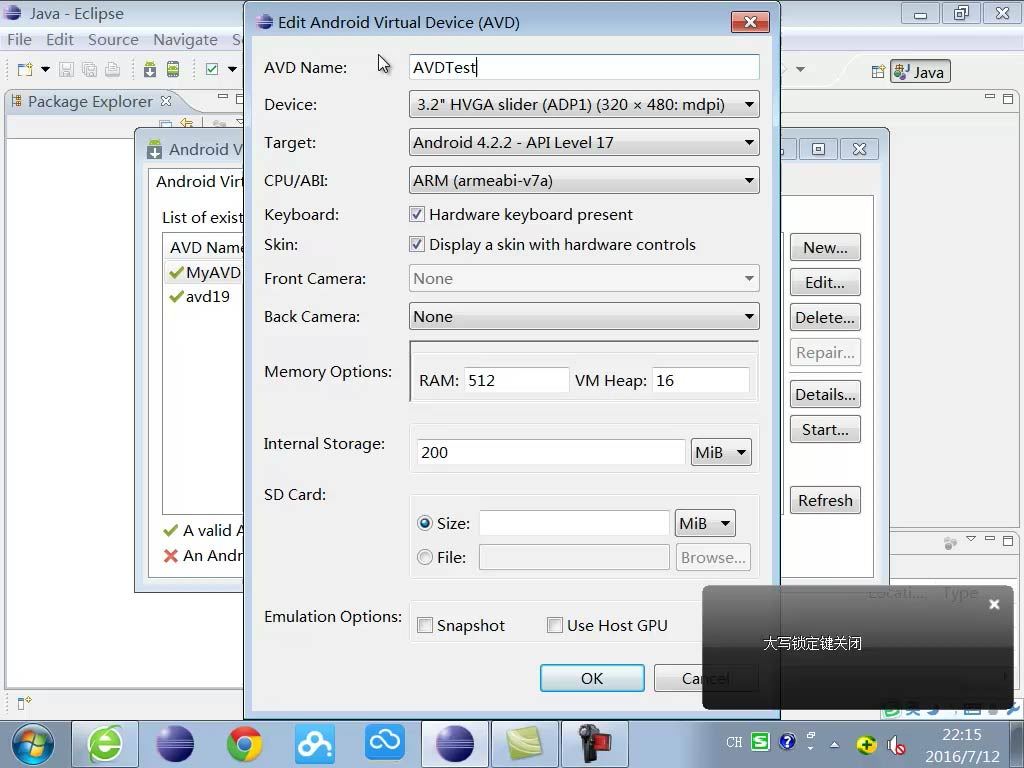Click the checkmark task icon in Eclipse toolbar
Image resolution: width=1024 pixels, height=768 pixels.
click(212, 69)
